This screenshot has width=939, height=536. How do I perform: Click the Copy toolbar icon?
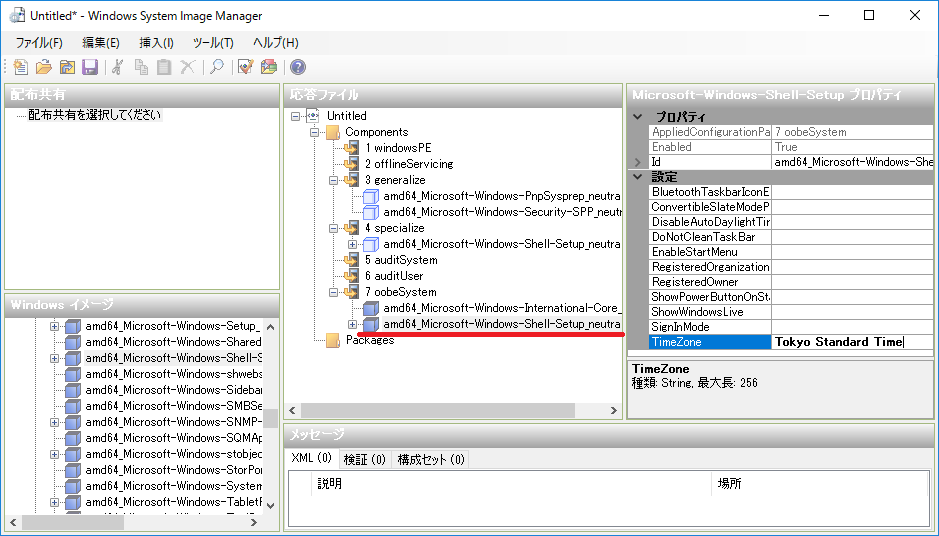point(141,67)
